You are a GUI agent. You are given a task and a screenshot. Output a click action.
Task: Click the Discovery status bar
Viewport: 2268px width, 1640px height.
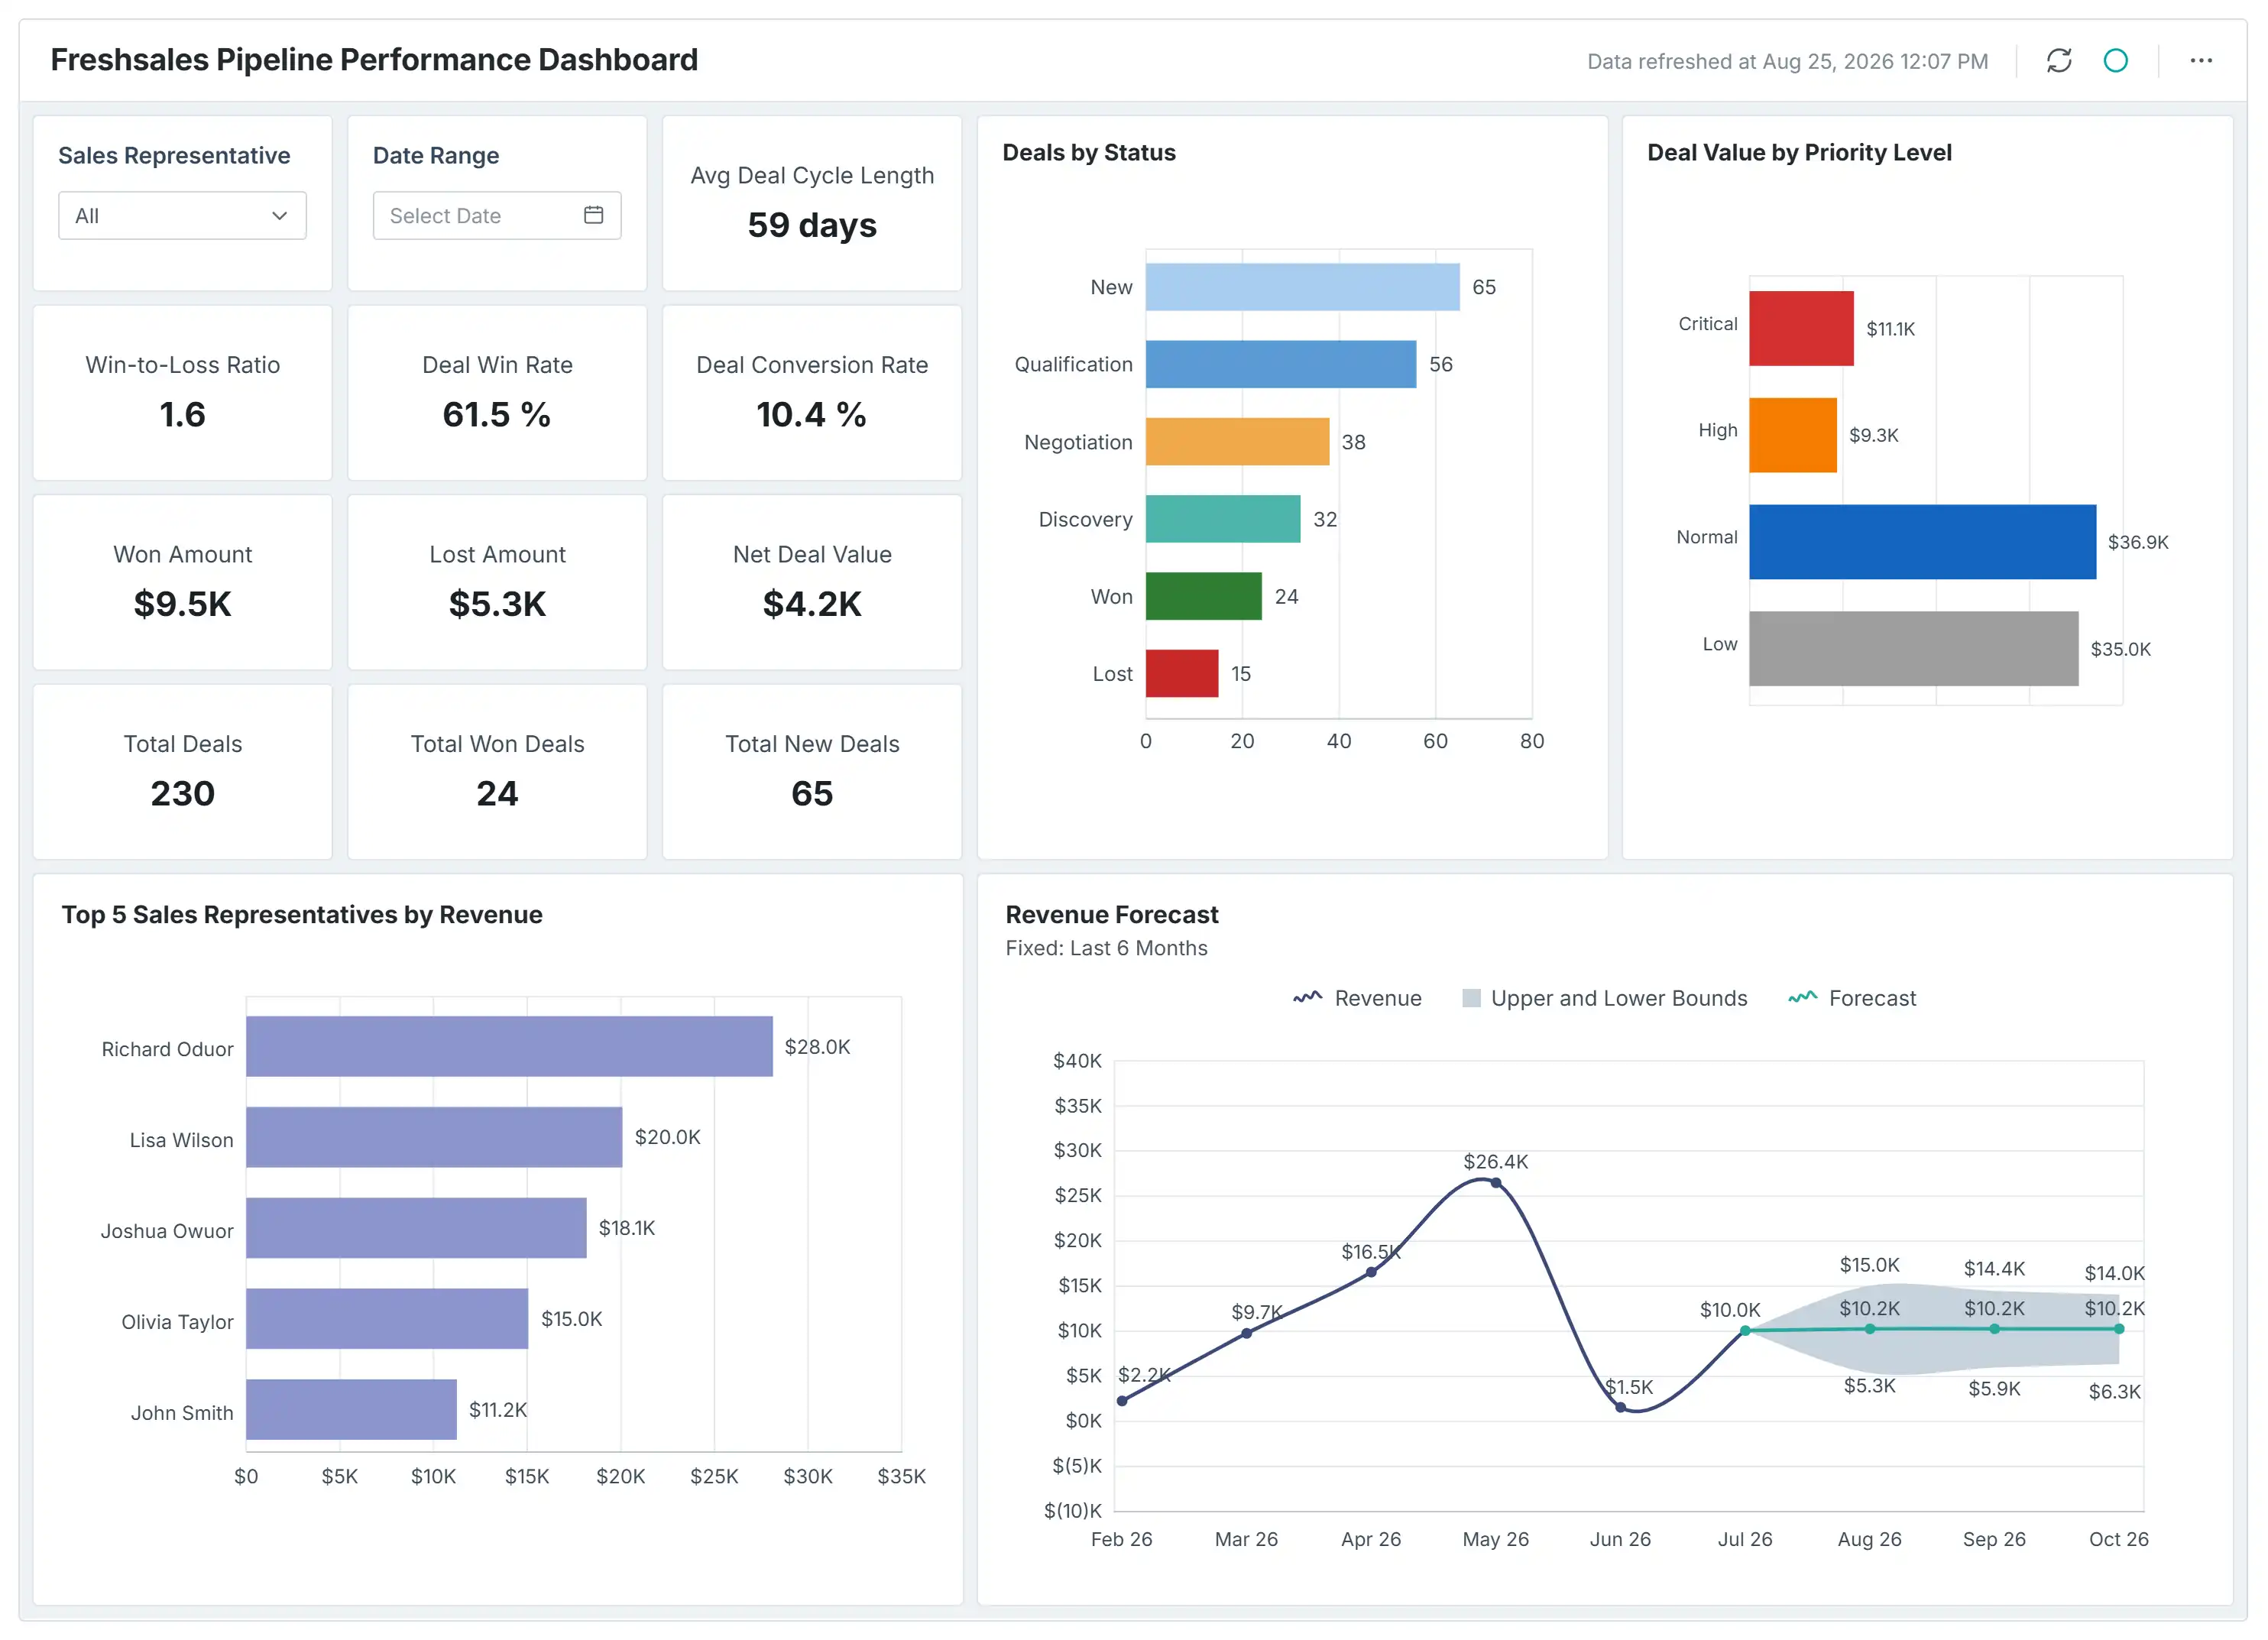[x=1223, y=519]
